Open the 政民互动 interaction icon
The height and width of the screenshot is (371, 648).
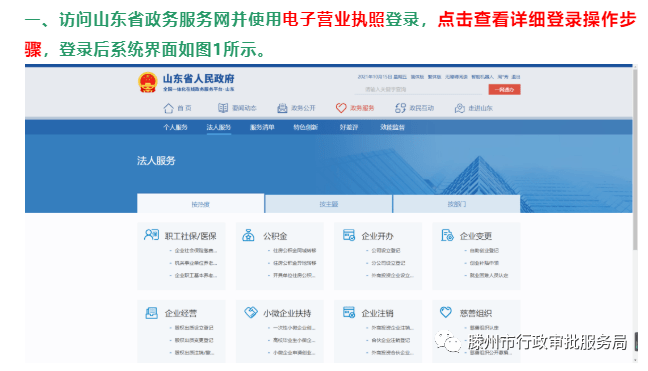[400, 108]
